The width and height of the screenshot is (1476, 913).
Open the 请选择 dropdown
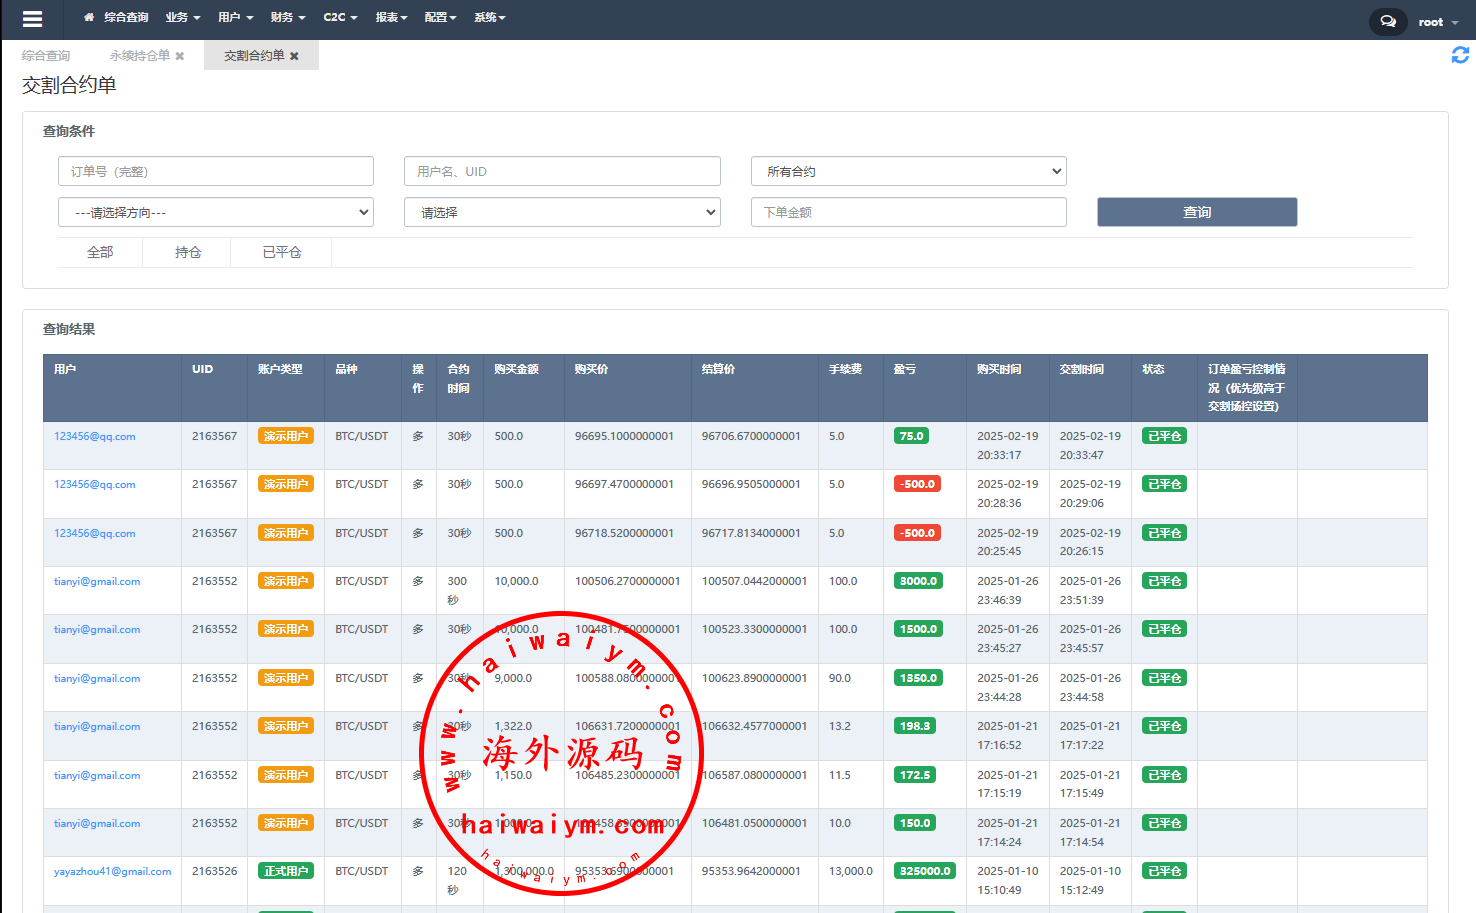562,212
